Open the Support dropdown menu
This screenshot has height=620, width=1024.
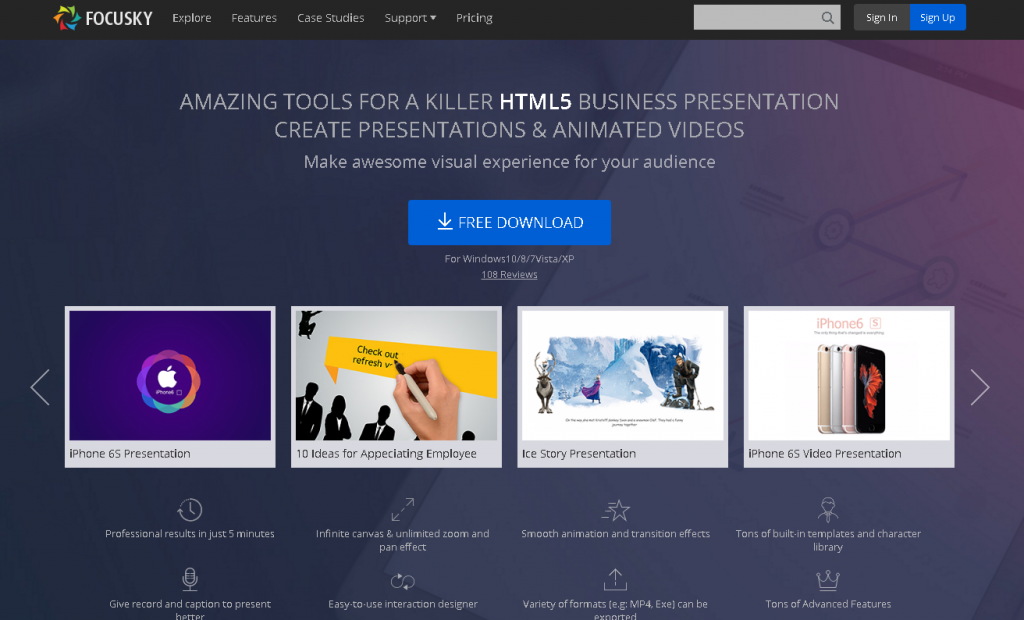tap(410, 17)
